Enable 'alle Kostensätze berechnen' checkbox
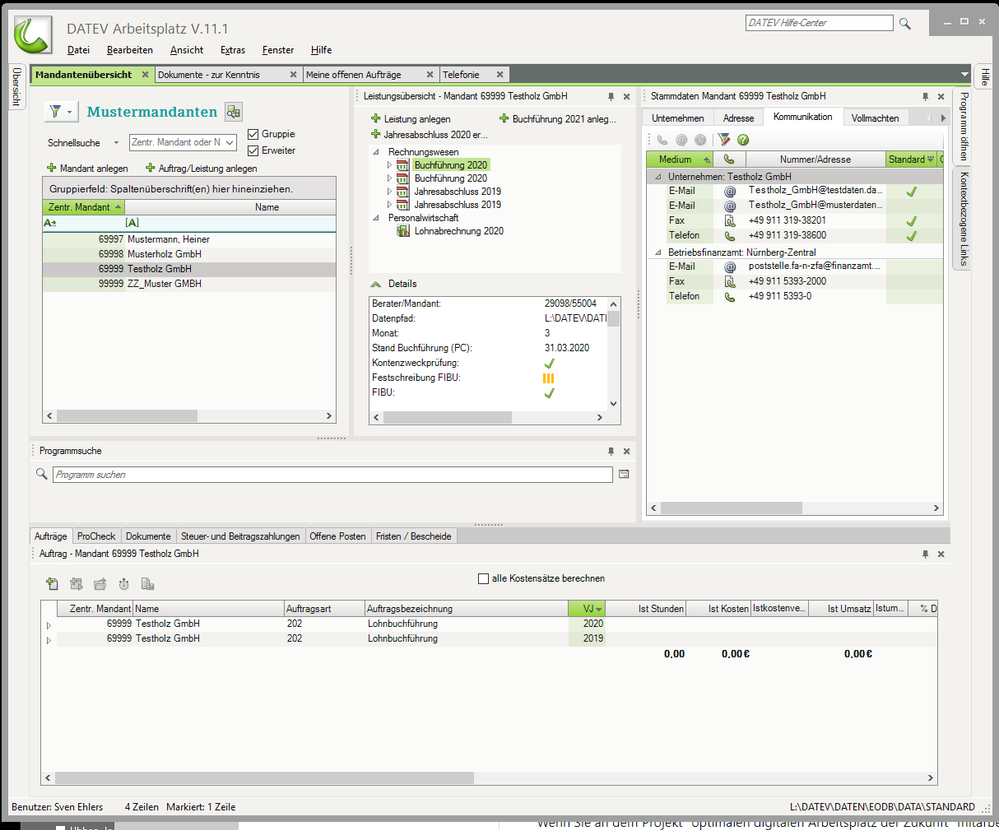This screenshot has height=830, width=999. (x=484, y=578)
